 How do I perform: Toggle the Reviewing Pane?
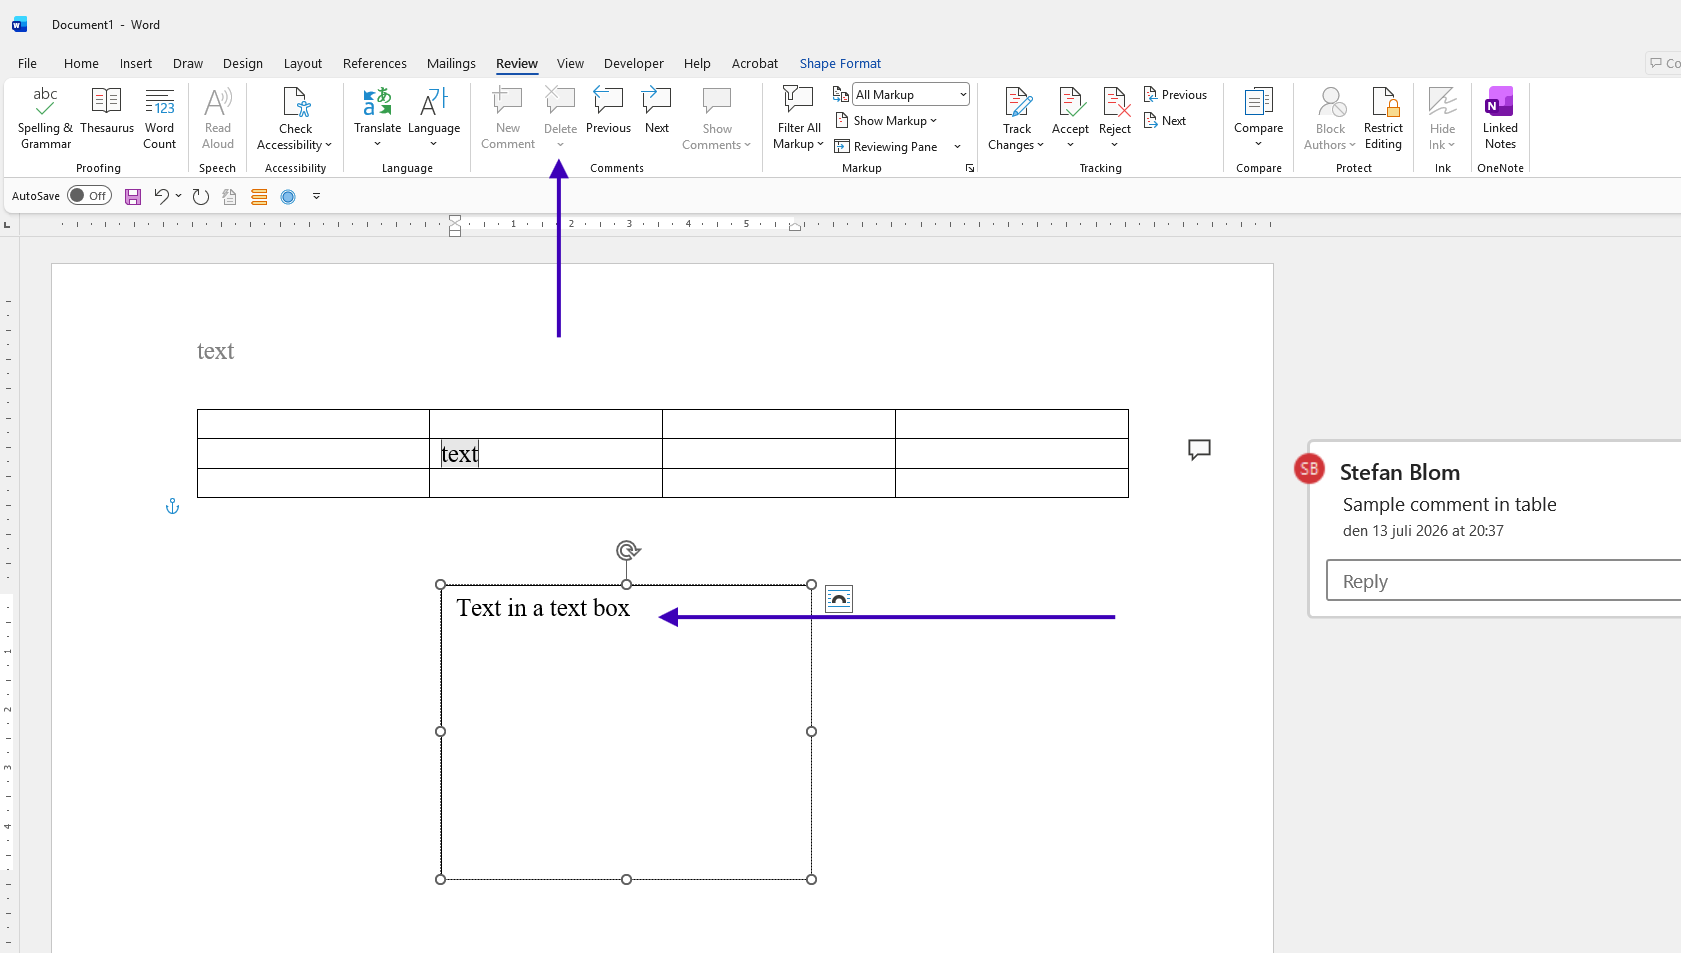coord(886,147)
